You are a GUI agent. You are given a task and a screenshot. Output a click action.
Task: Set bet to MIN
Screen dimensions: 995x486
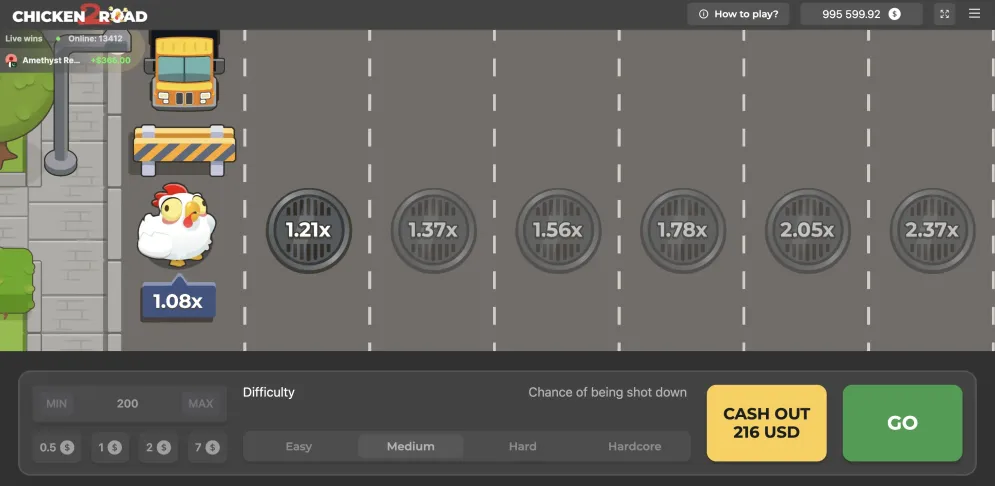[56, 404]
